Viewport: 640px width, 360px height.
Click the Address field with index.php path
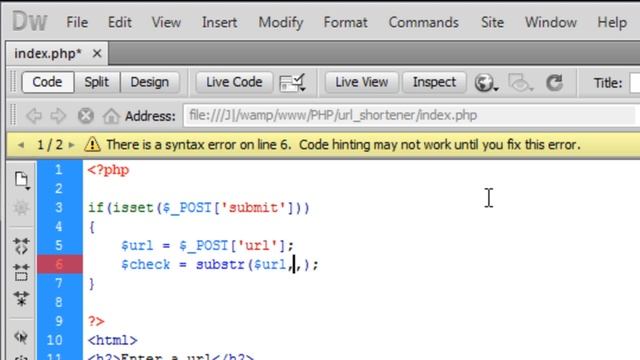coord(410,116)
